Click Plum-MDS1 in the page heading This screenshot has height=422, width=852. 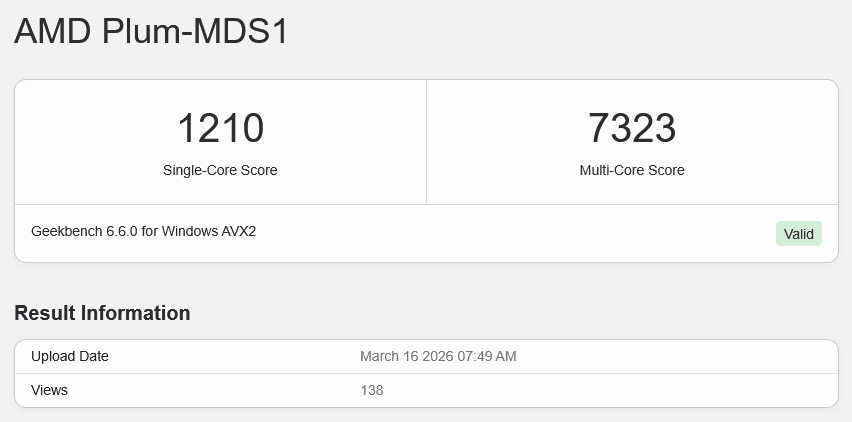click(x=196, y=31)
